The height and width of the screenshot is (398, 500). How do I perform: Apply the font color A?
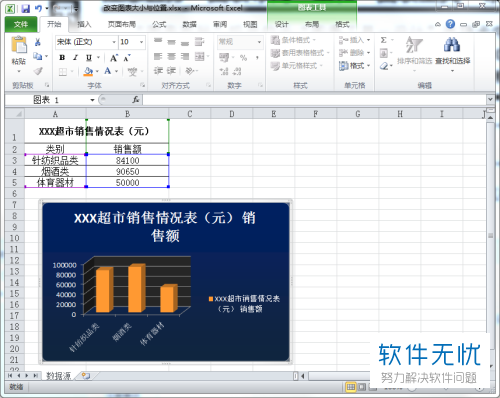pyautogui.click(x=108, y=71)
